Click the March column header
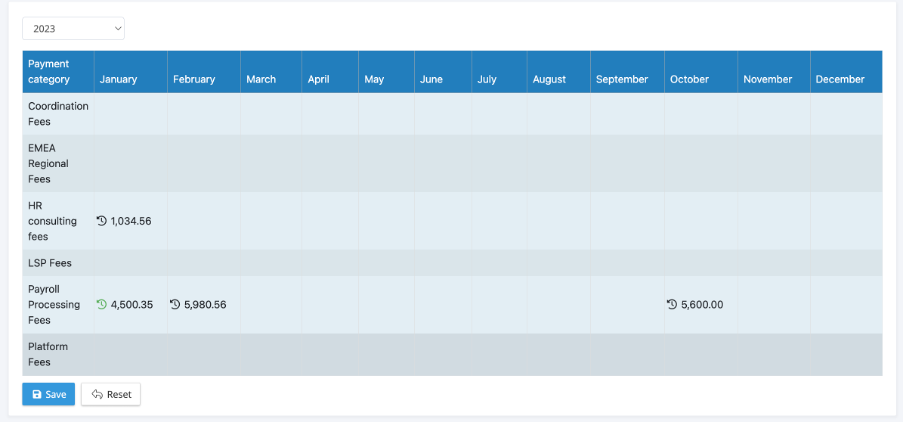This screenshot has height=422, width=904. (271, 71)
